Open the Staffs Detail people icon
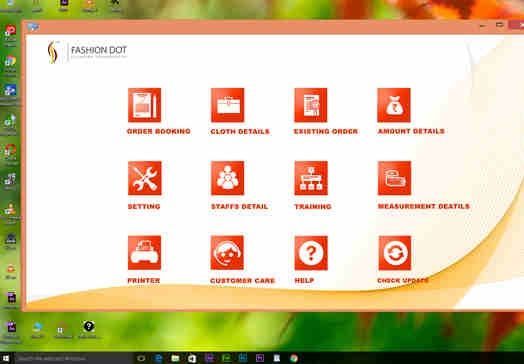 [228, 178]
